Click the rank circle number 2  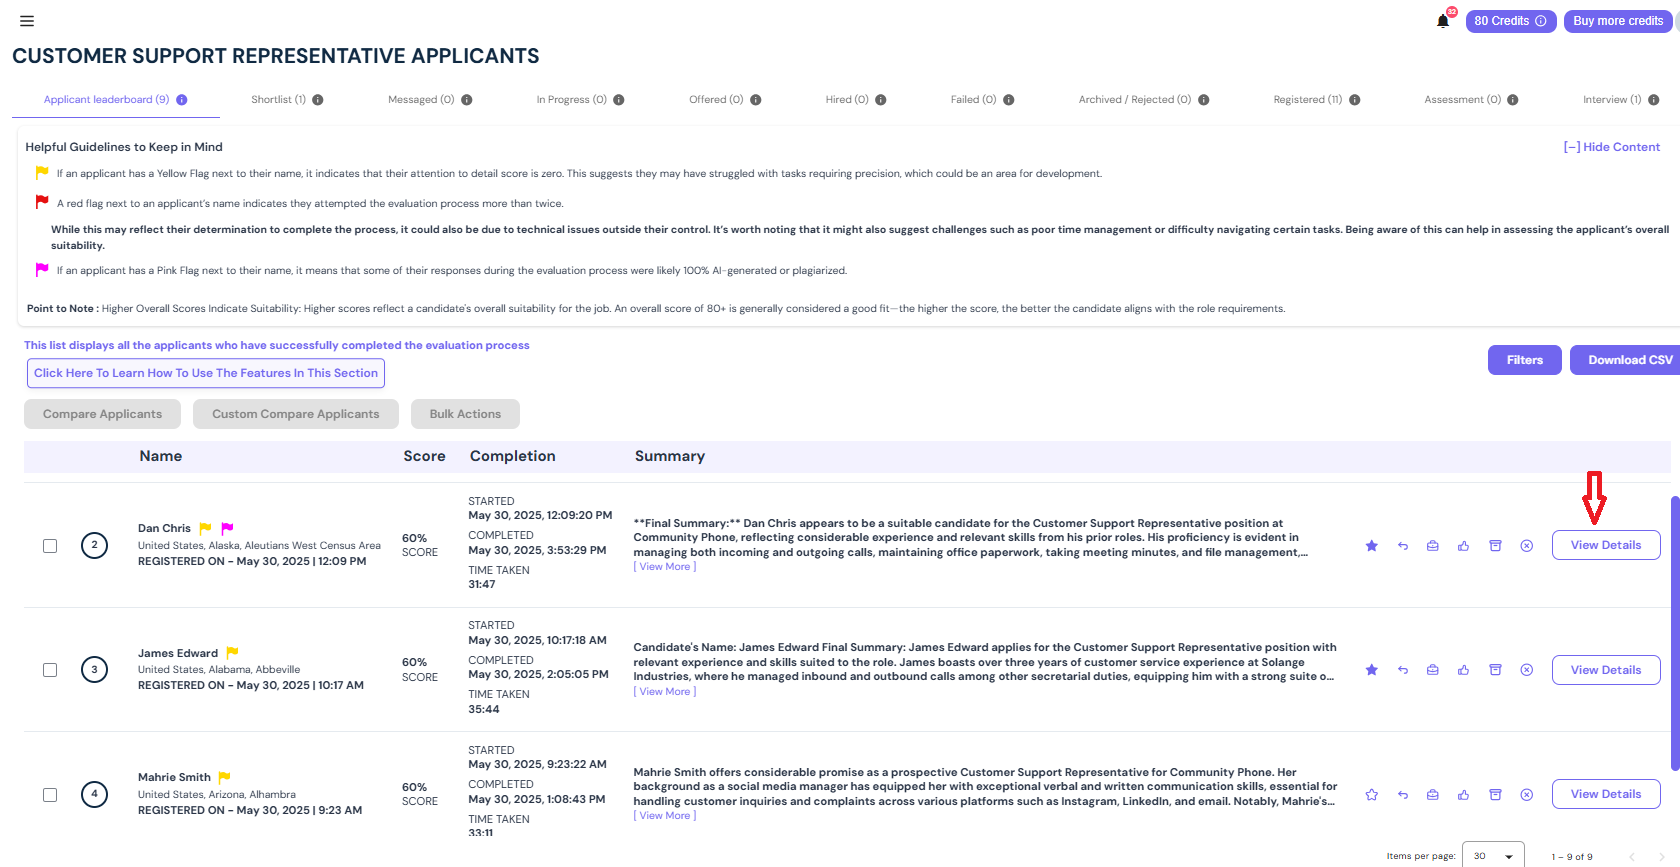(94, 545)
